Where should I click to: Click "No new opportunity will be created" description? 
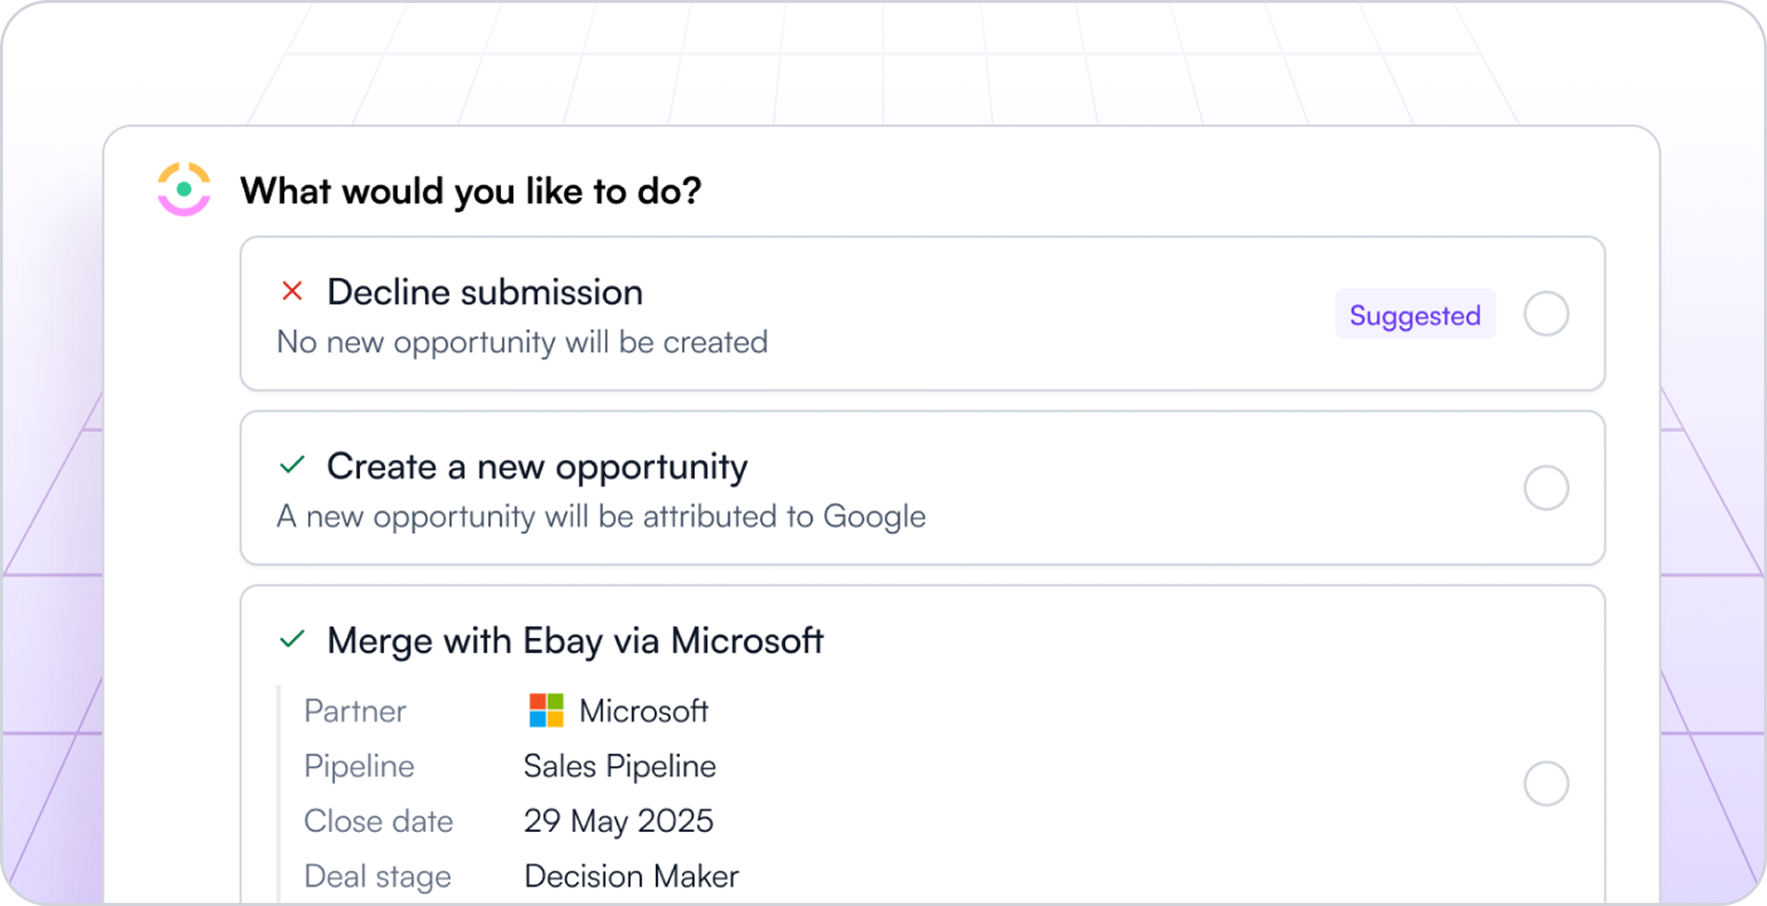pos(522,342)
